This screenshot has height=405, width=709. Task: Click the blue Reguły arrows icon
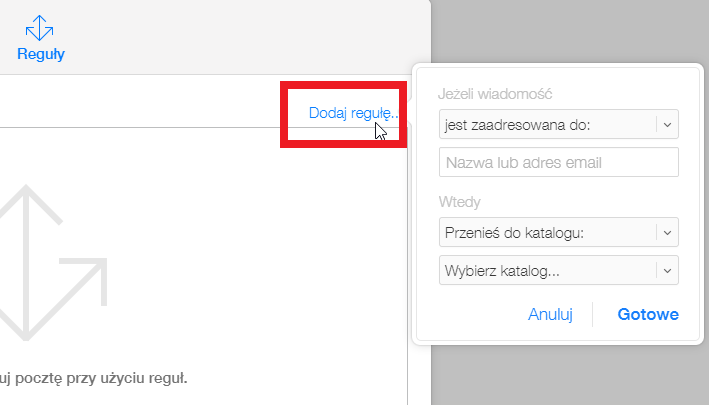point(39,28)
